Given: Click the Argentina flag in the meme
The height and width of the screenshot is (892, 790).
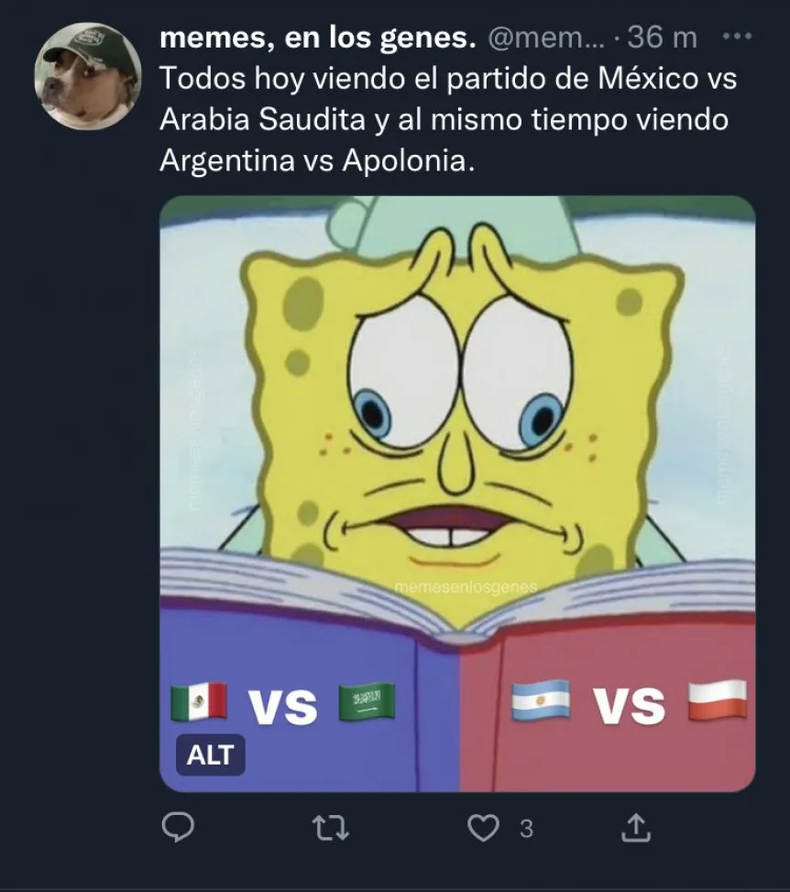Looking at the screenshot, I should (x=541, y=701).
